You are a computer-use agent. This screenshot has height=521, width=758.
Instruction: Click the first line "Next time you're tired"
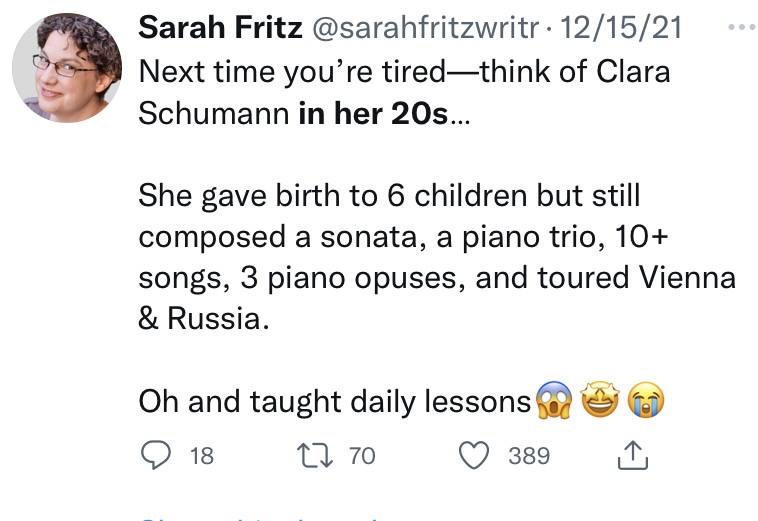[x=404, y=72]
